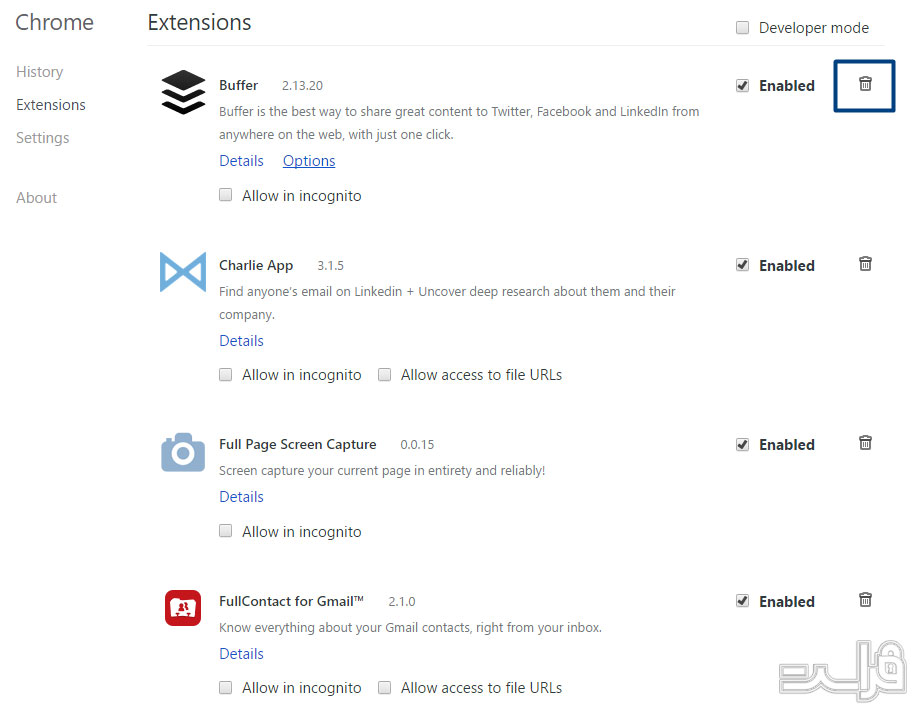Toggle Enabled for Full Page Screen Capture
The height and width of the screenshot is (714, 922).
click(x=743, y=445)
